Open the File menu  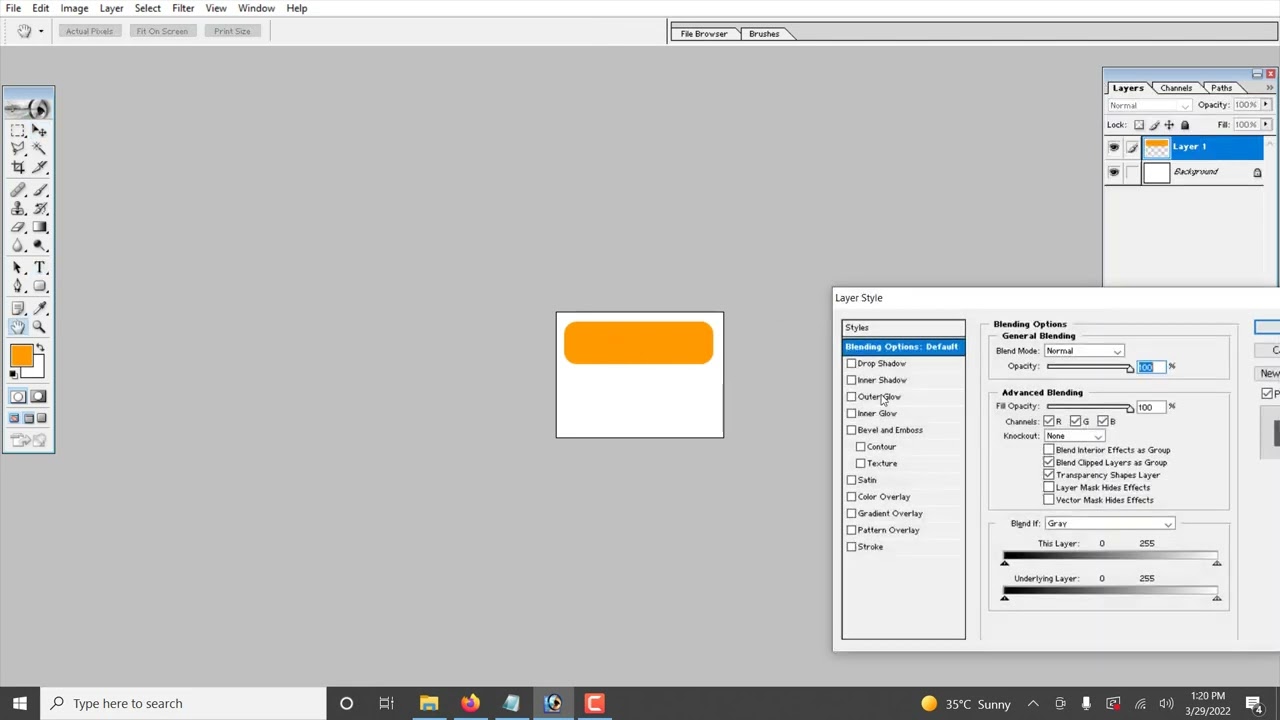(13, 8)
